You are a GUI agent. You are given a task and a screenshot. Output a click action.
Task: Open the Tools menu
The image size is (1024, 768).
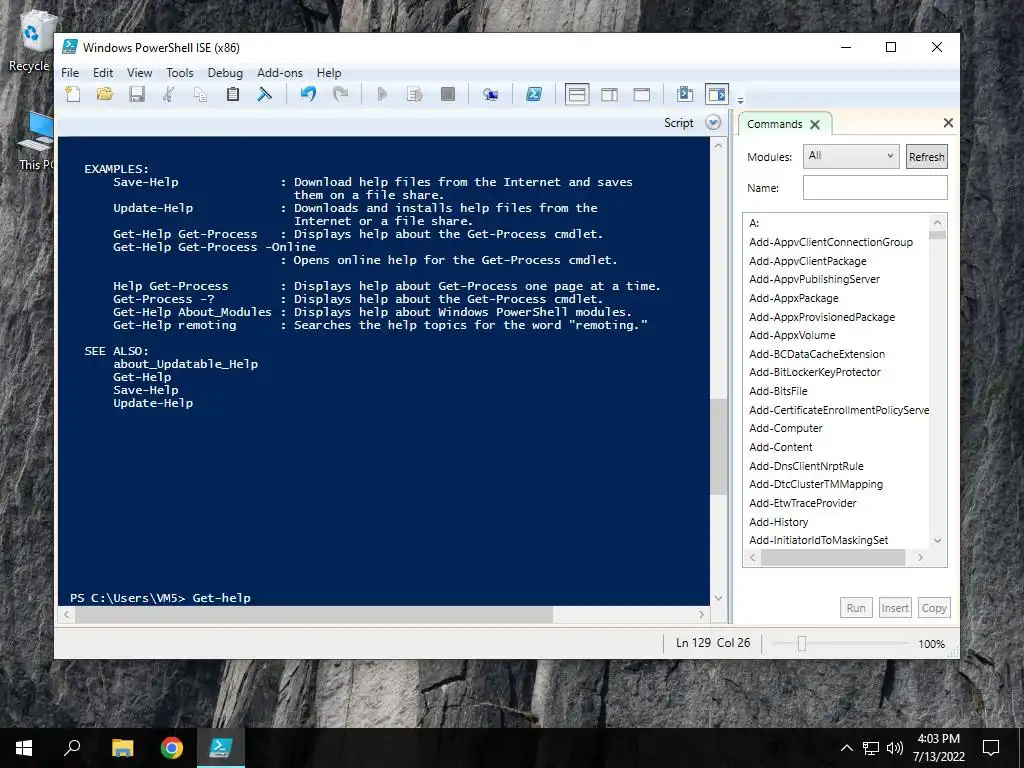[x=180, y=73]
